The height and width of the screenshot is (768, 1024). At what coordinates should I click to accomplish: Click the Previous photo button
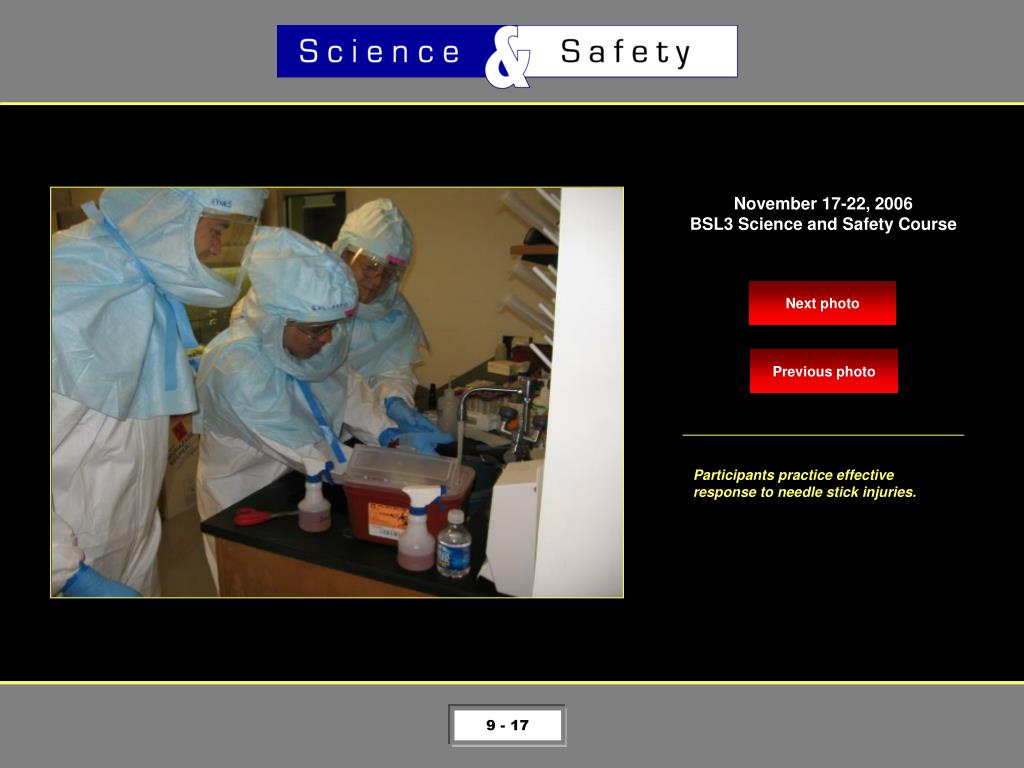click(824, 371)
